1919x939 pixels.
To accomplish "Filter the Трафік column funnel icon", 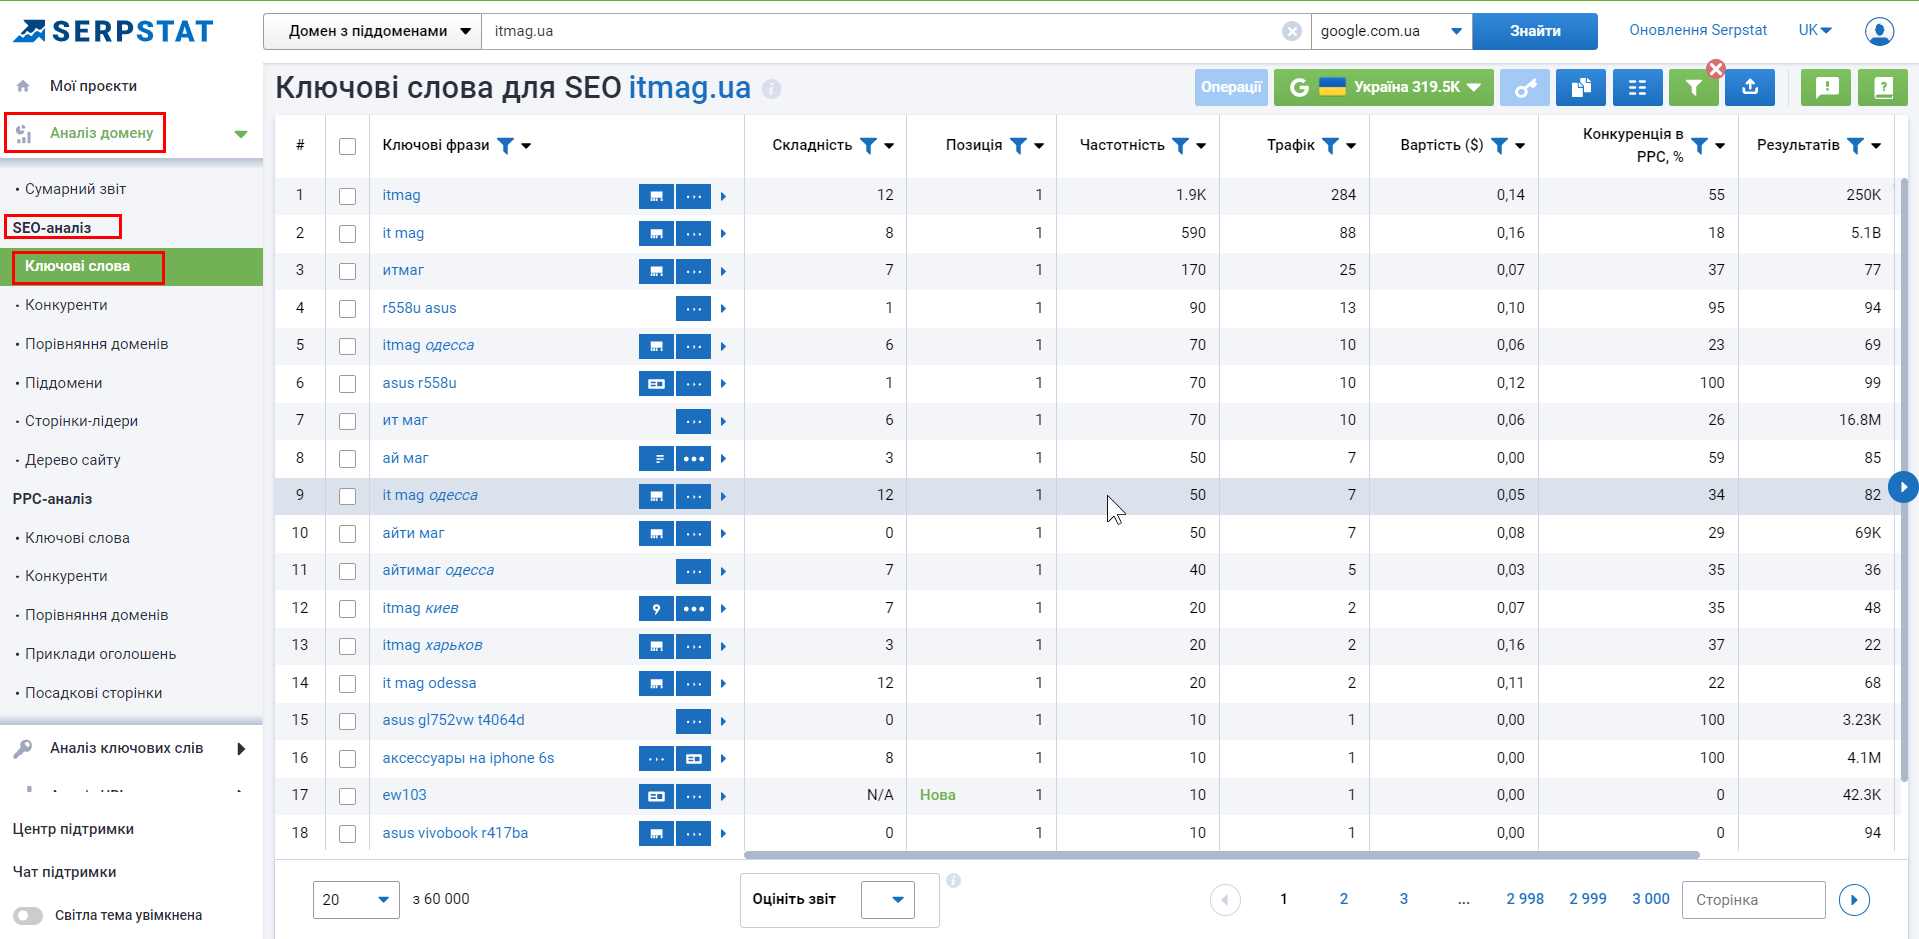I will click(1330, 146).
